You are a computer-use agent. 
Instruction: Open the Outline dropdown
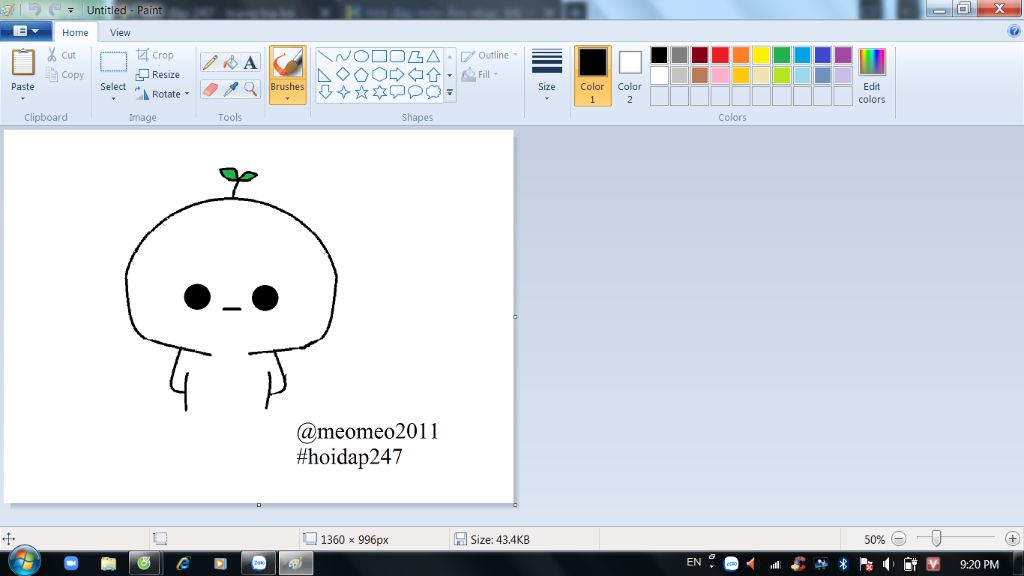(x=489, y=56)
